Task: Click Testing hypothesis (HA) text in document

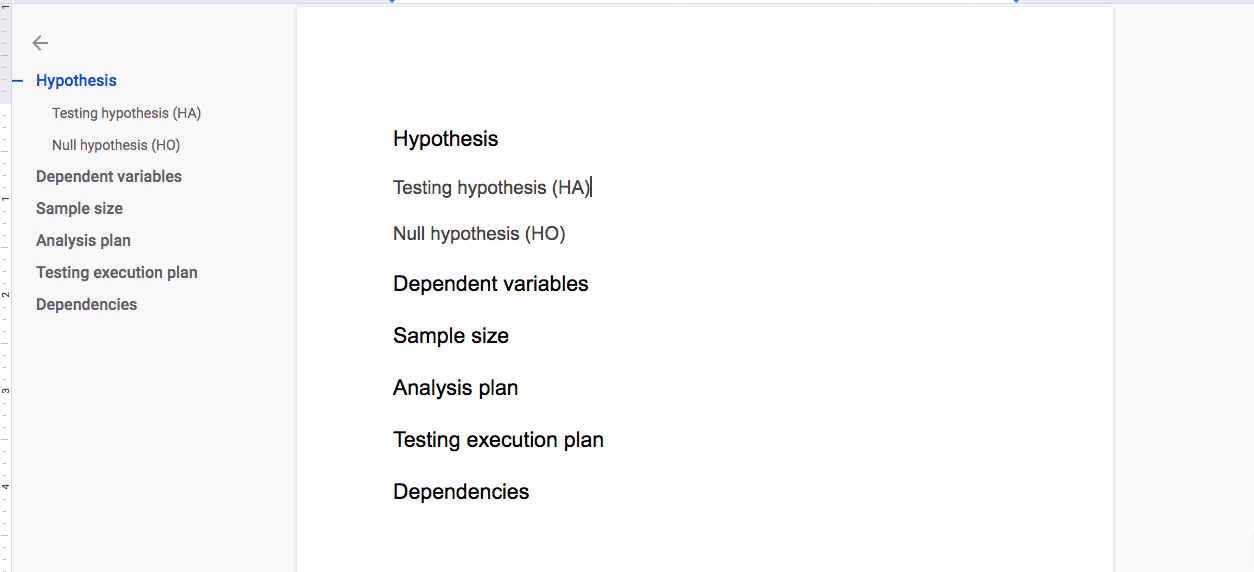Action: coord(491,187)
